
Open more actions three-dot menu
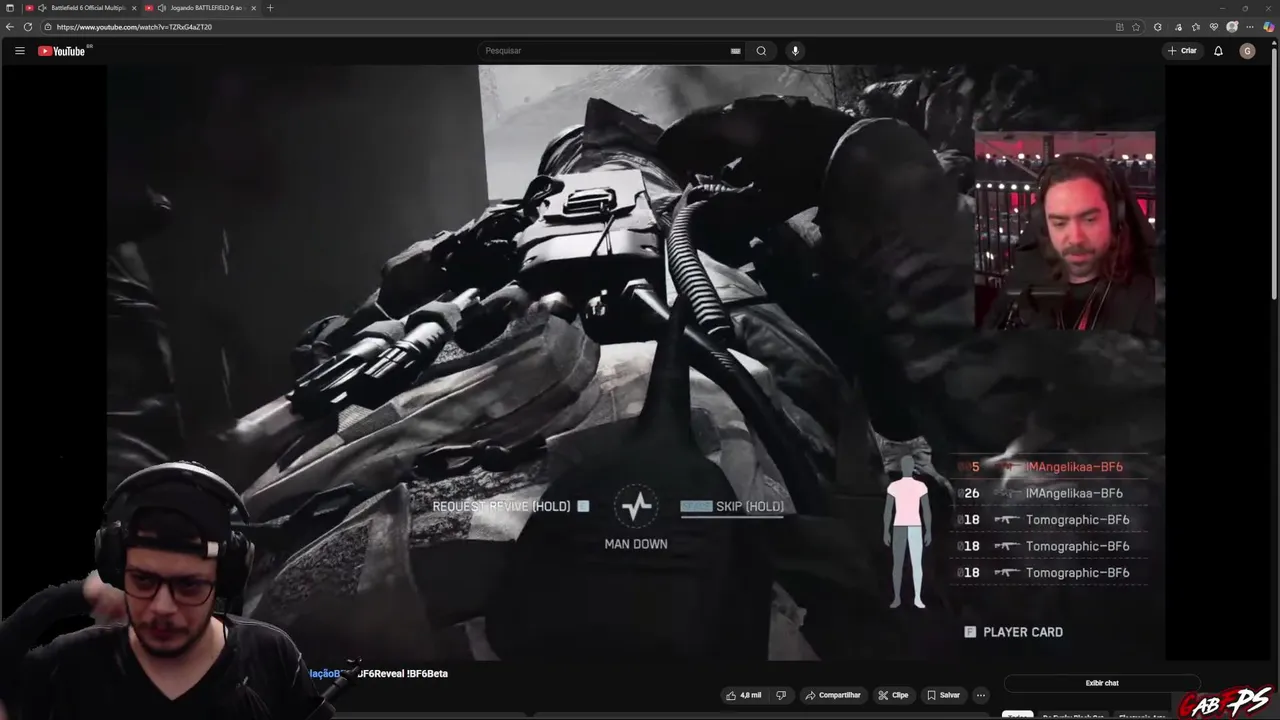point(981,695)
